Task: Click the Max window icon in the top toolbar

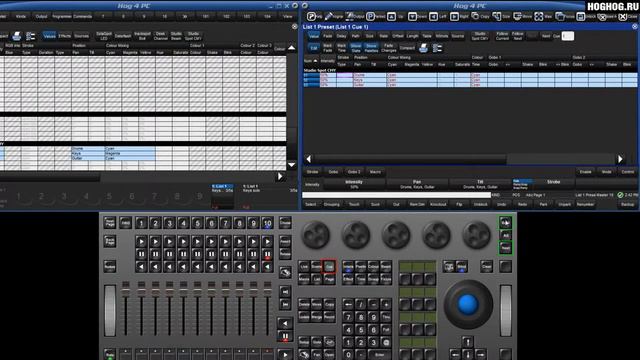Action: pos(539,16)
